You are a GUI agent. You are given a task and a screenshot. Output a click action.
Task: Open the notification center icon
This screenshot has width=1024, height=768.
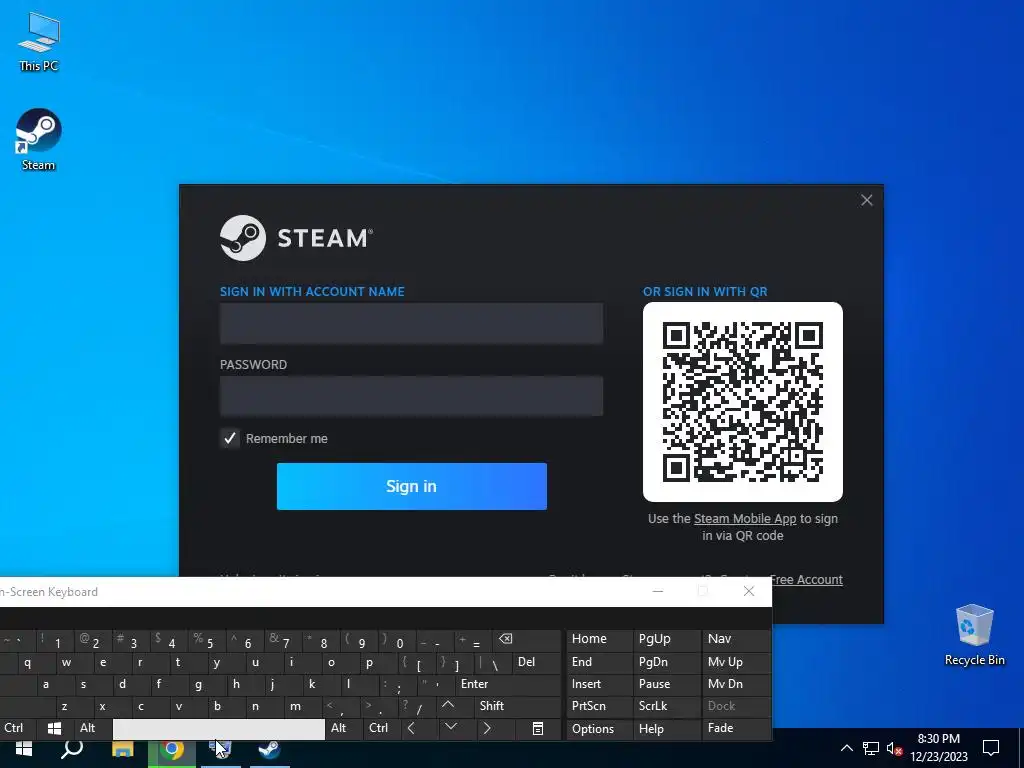click(x=991, y=748)
